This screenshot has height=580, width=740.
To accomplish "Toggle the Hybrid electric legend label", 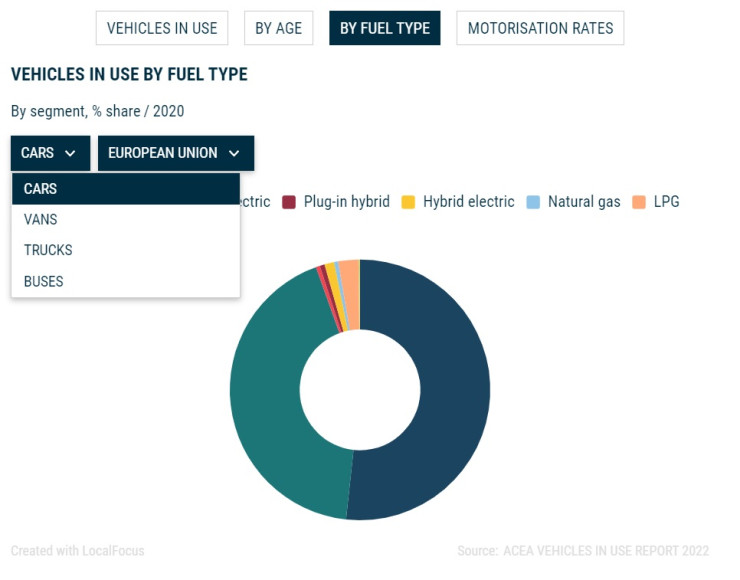I will tap(468, 202).
